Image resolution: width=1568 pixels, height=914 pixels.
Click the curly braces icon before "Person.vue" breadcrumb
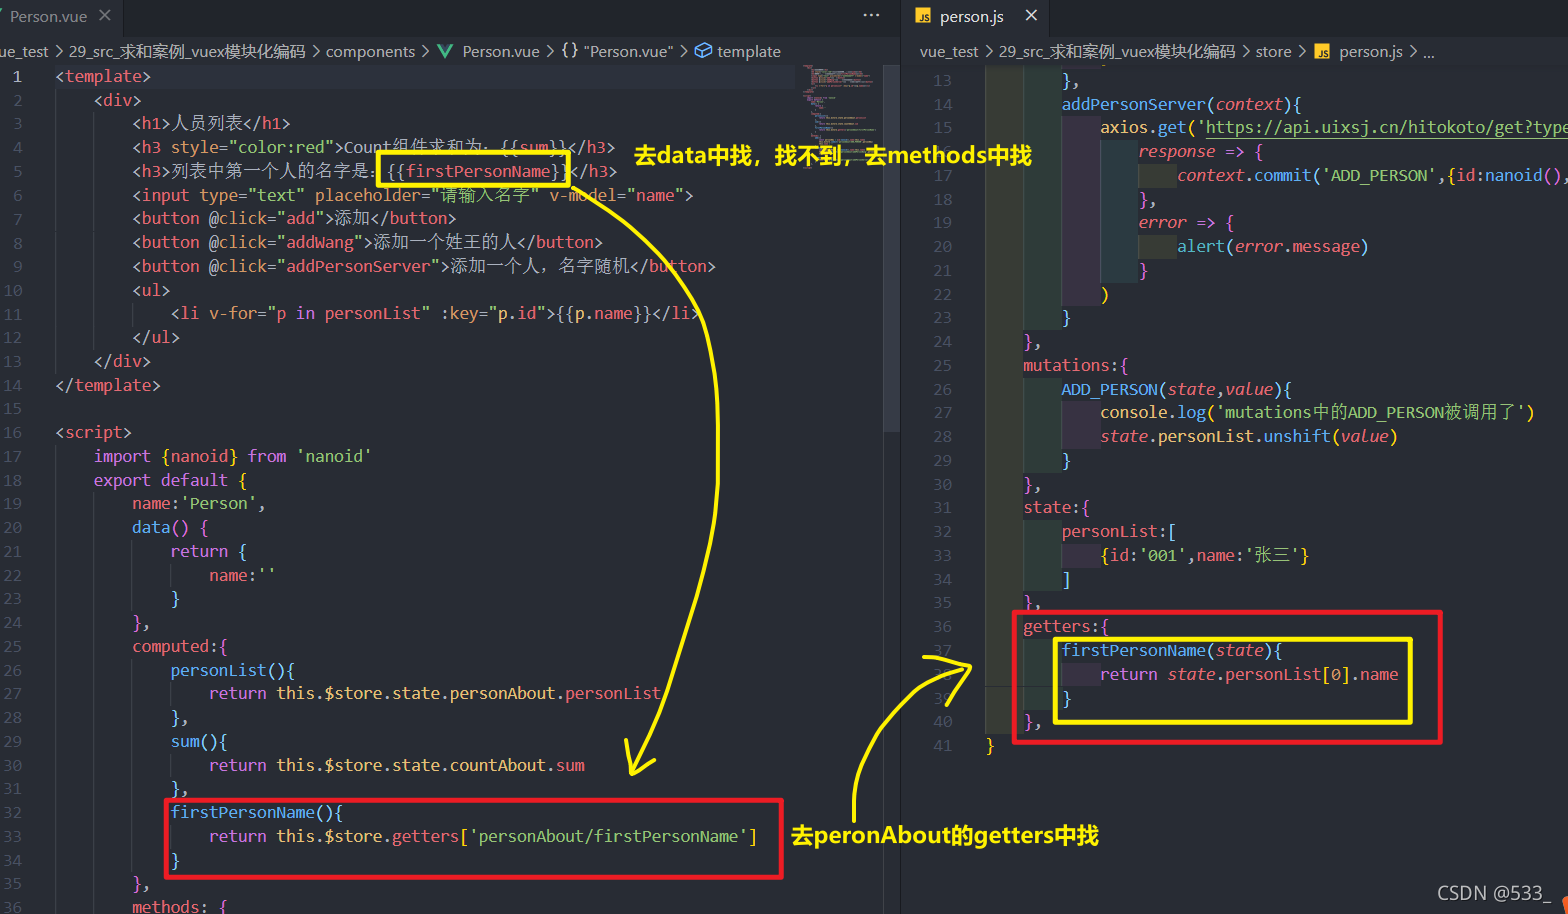(569, 51)
